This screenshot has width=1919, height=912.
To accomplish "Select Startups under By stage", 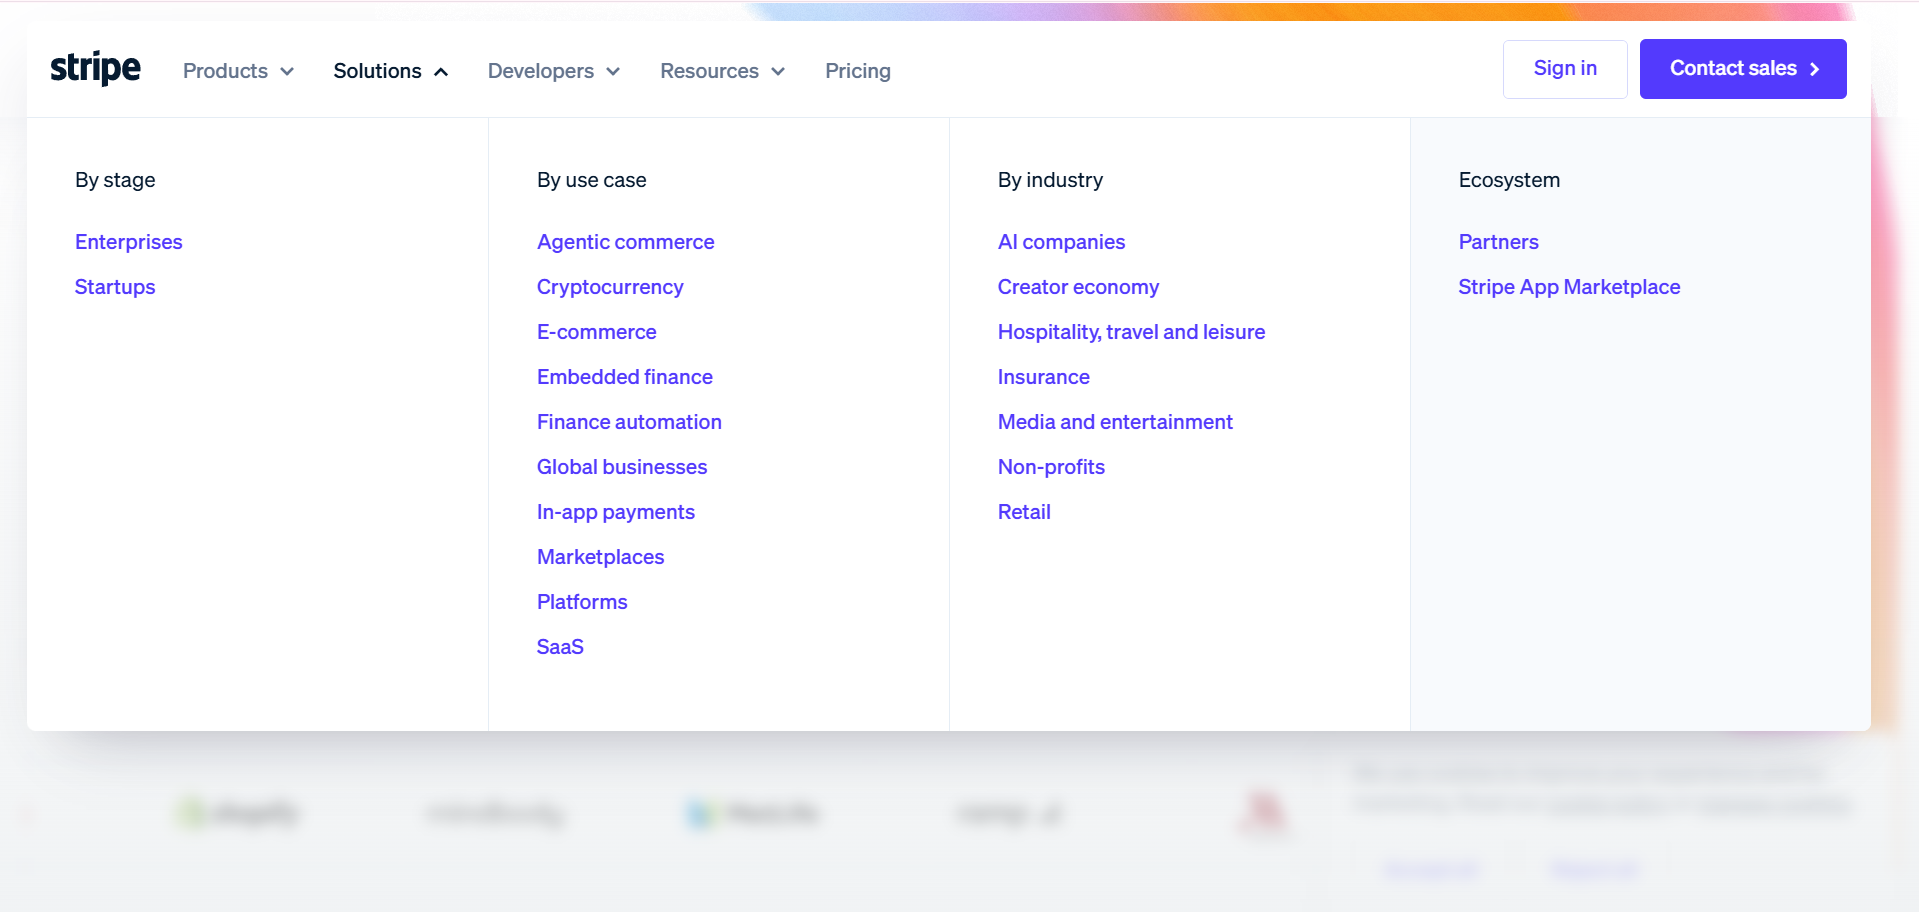I will pyautogui.click(x=115, y=287).
